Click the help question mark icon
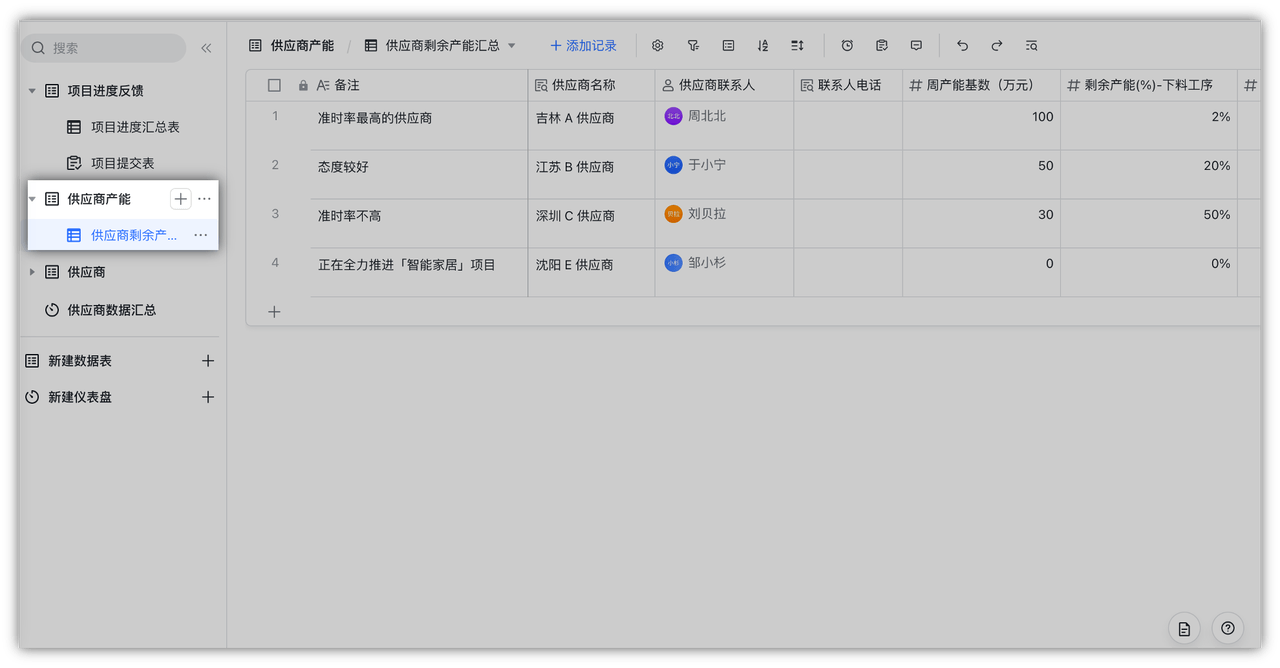This screenshot has width=1280, height=668. 1227,628
